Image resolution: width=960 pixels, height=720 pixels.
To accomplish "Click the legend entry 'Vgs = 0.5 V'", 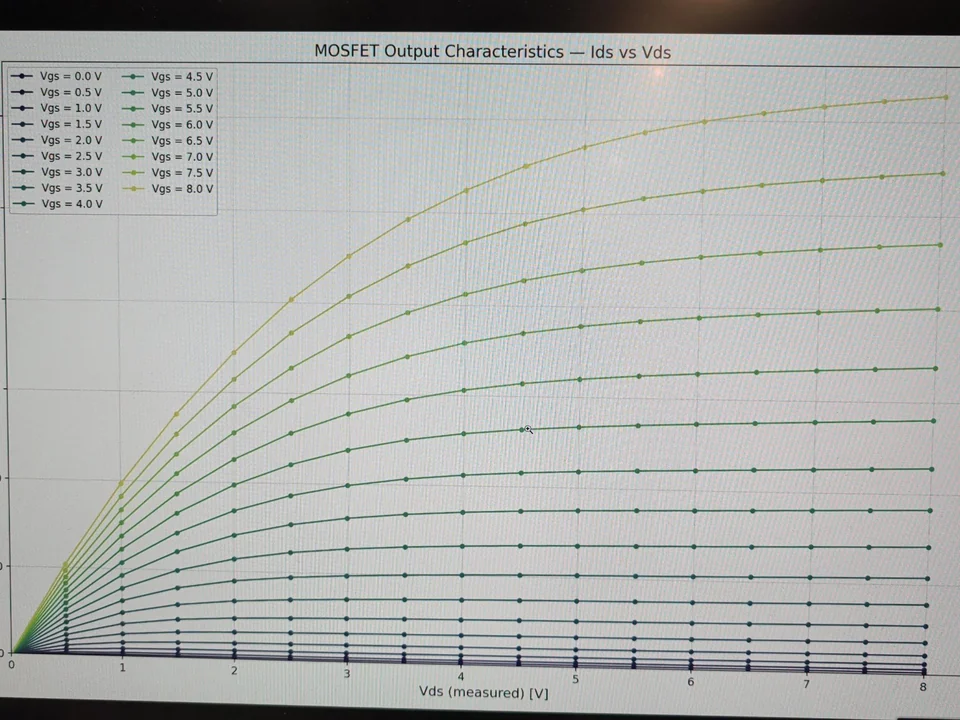I will tap(56, 92).
